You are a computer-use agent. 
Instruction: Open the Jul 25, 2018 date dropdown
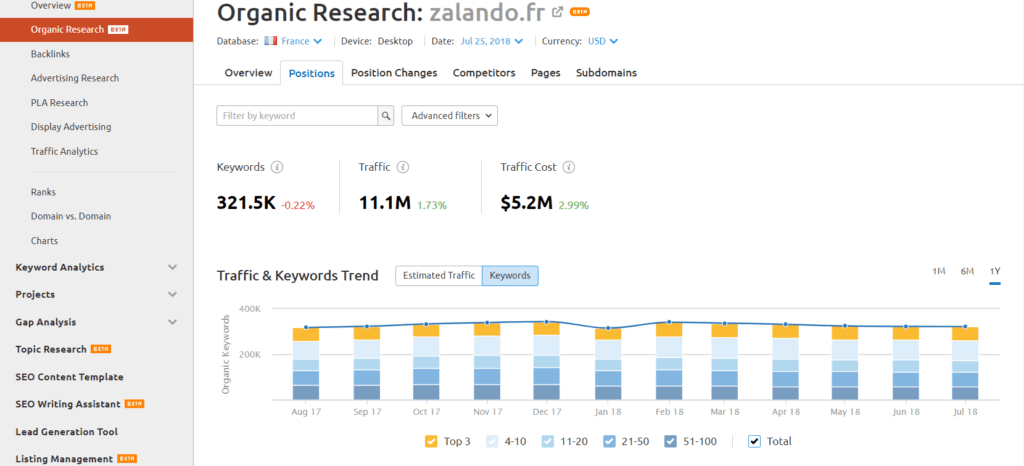[491, 41]
